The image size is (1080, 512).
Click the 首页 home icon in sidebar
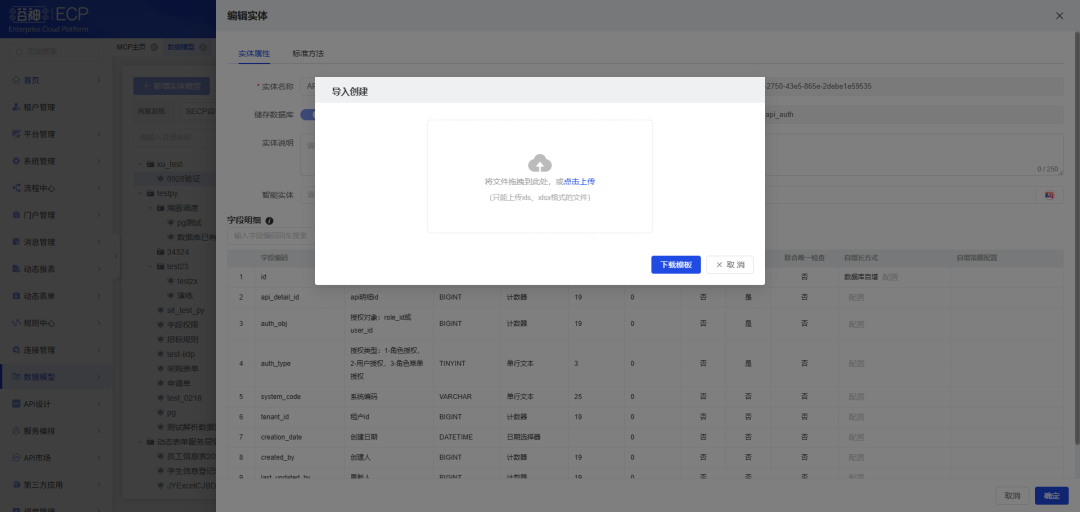[x=16, y=80]
